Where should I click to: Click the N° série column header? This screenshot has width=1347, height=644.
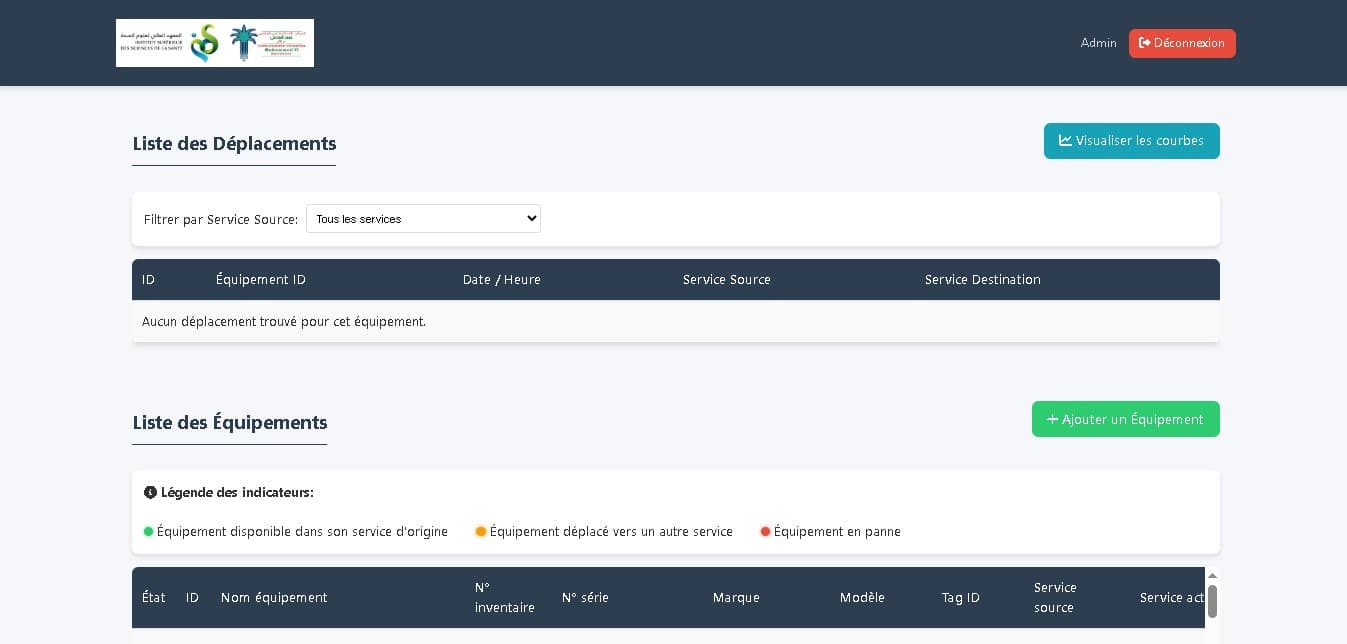585,598
